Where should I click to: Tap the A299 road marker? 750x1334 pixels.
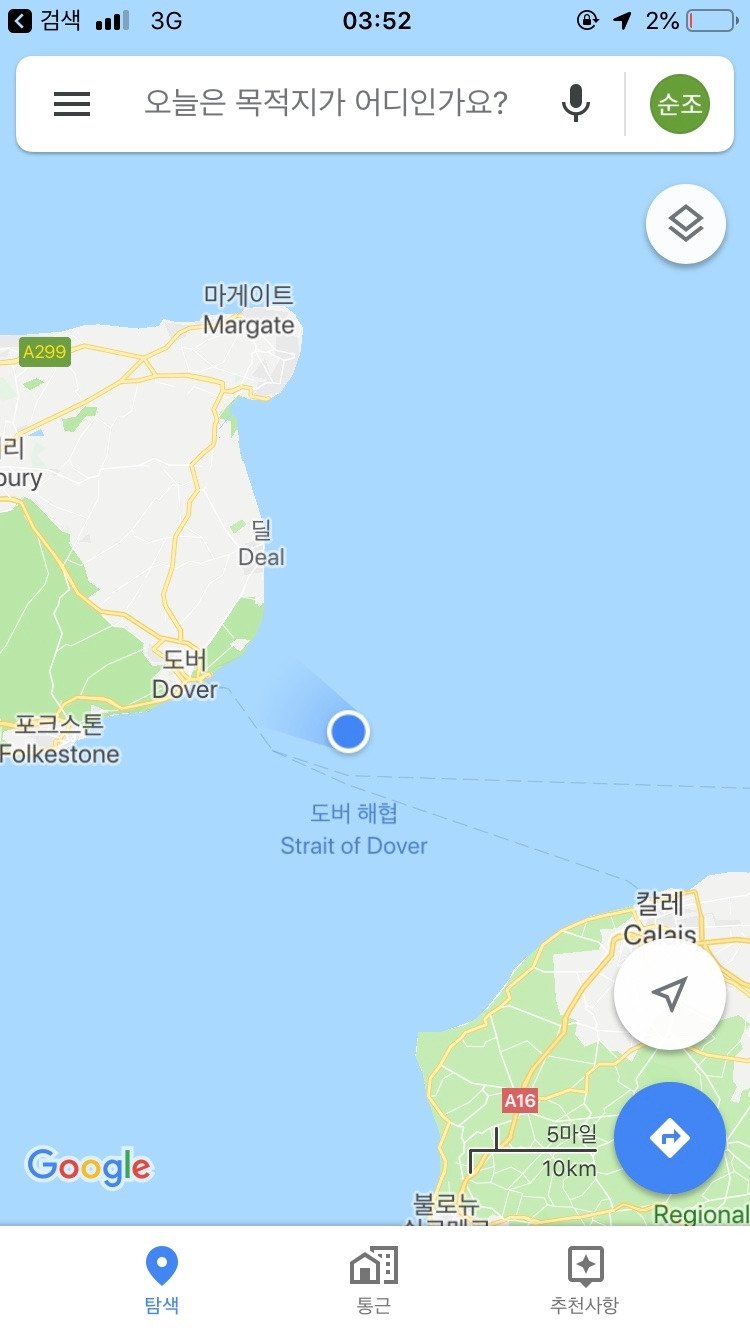(45, 352)
